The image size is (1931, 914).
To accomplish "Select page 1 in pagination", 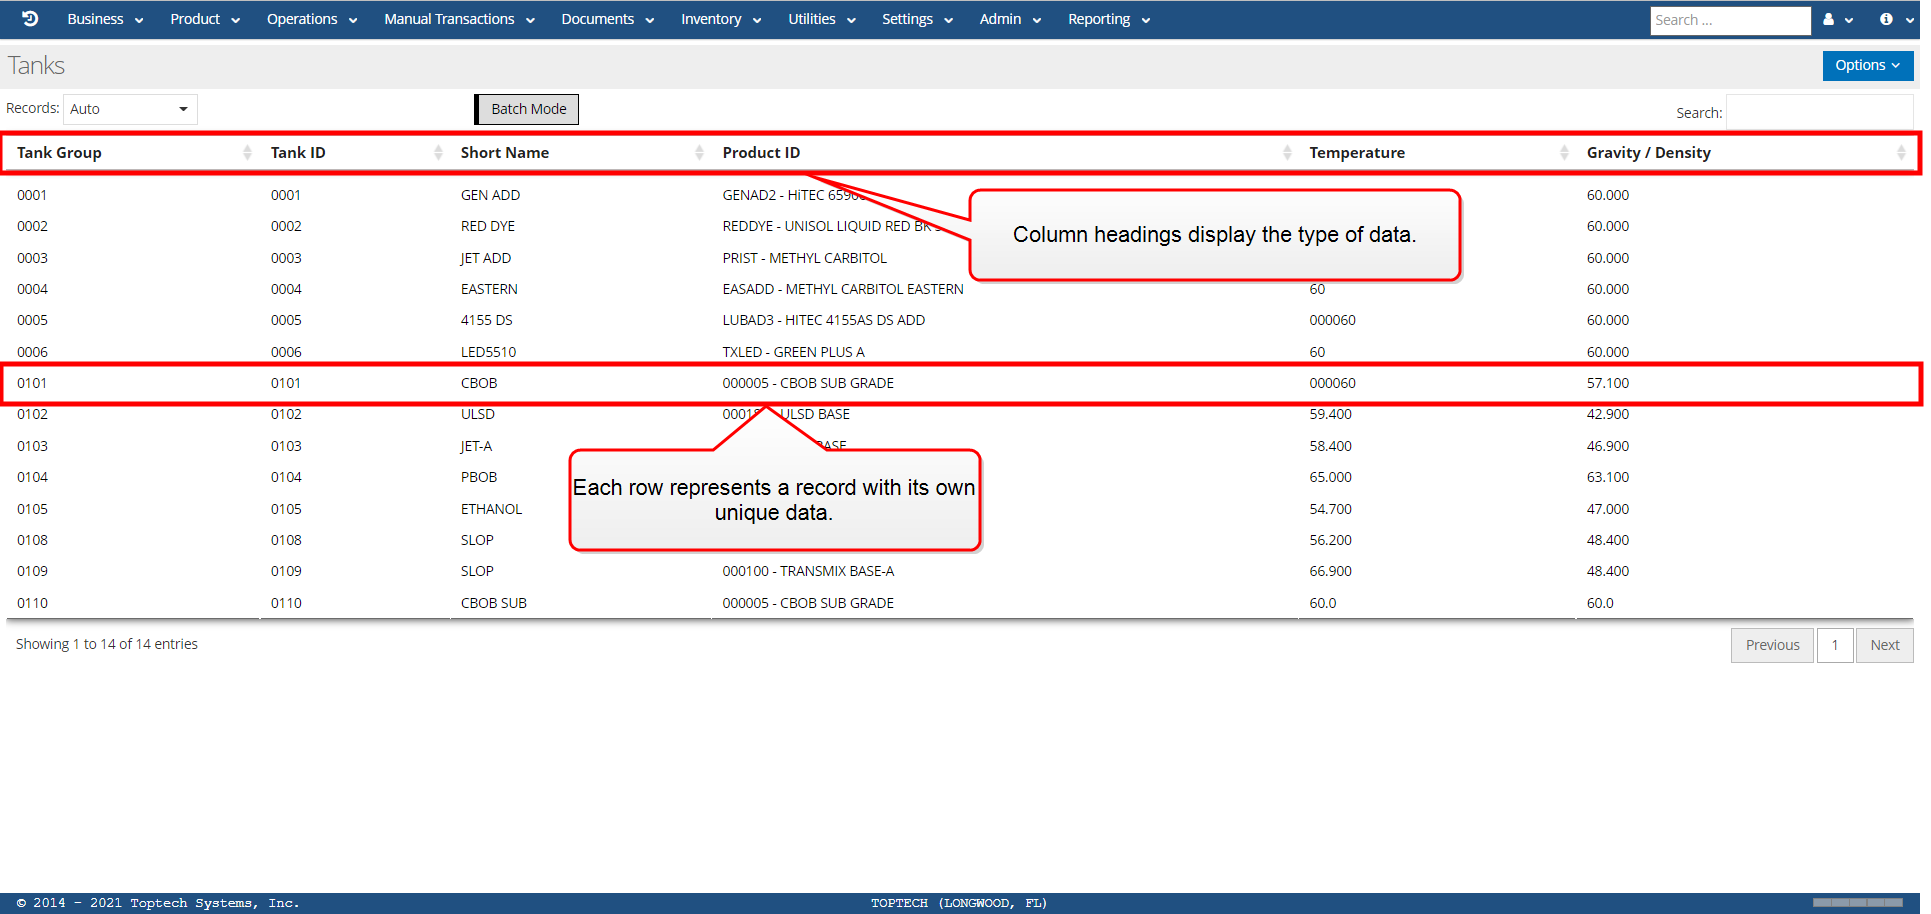I will click(1834, 645).
